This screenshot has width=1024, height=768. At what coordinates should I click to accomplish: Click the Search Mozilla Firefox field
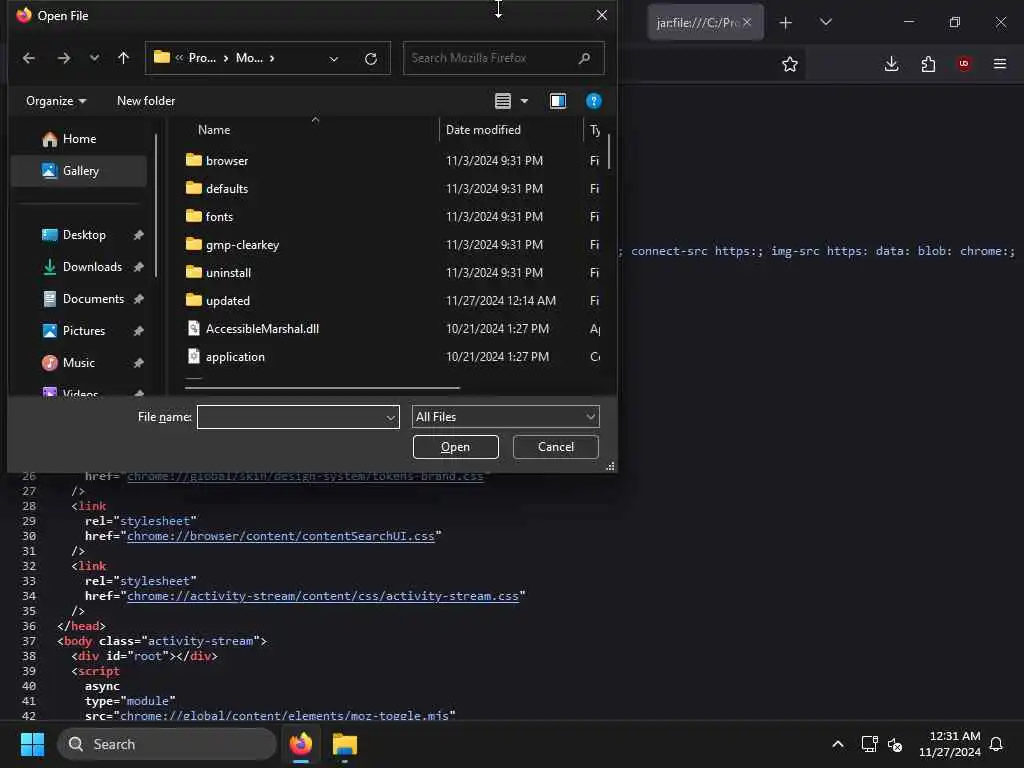504,58
